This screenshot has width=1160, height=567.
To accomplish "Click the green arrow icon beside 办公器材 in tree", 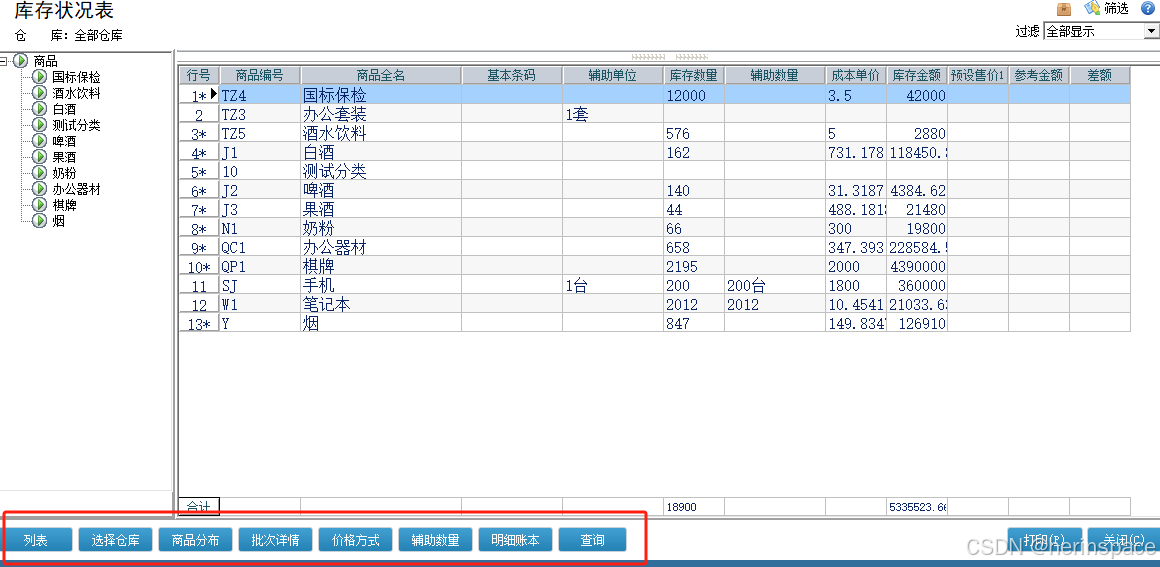I will click(x=39, y=189).
